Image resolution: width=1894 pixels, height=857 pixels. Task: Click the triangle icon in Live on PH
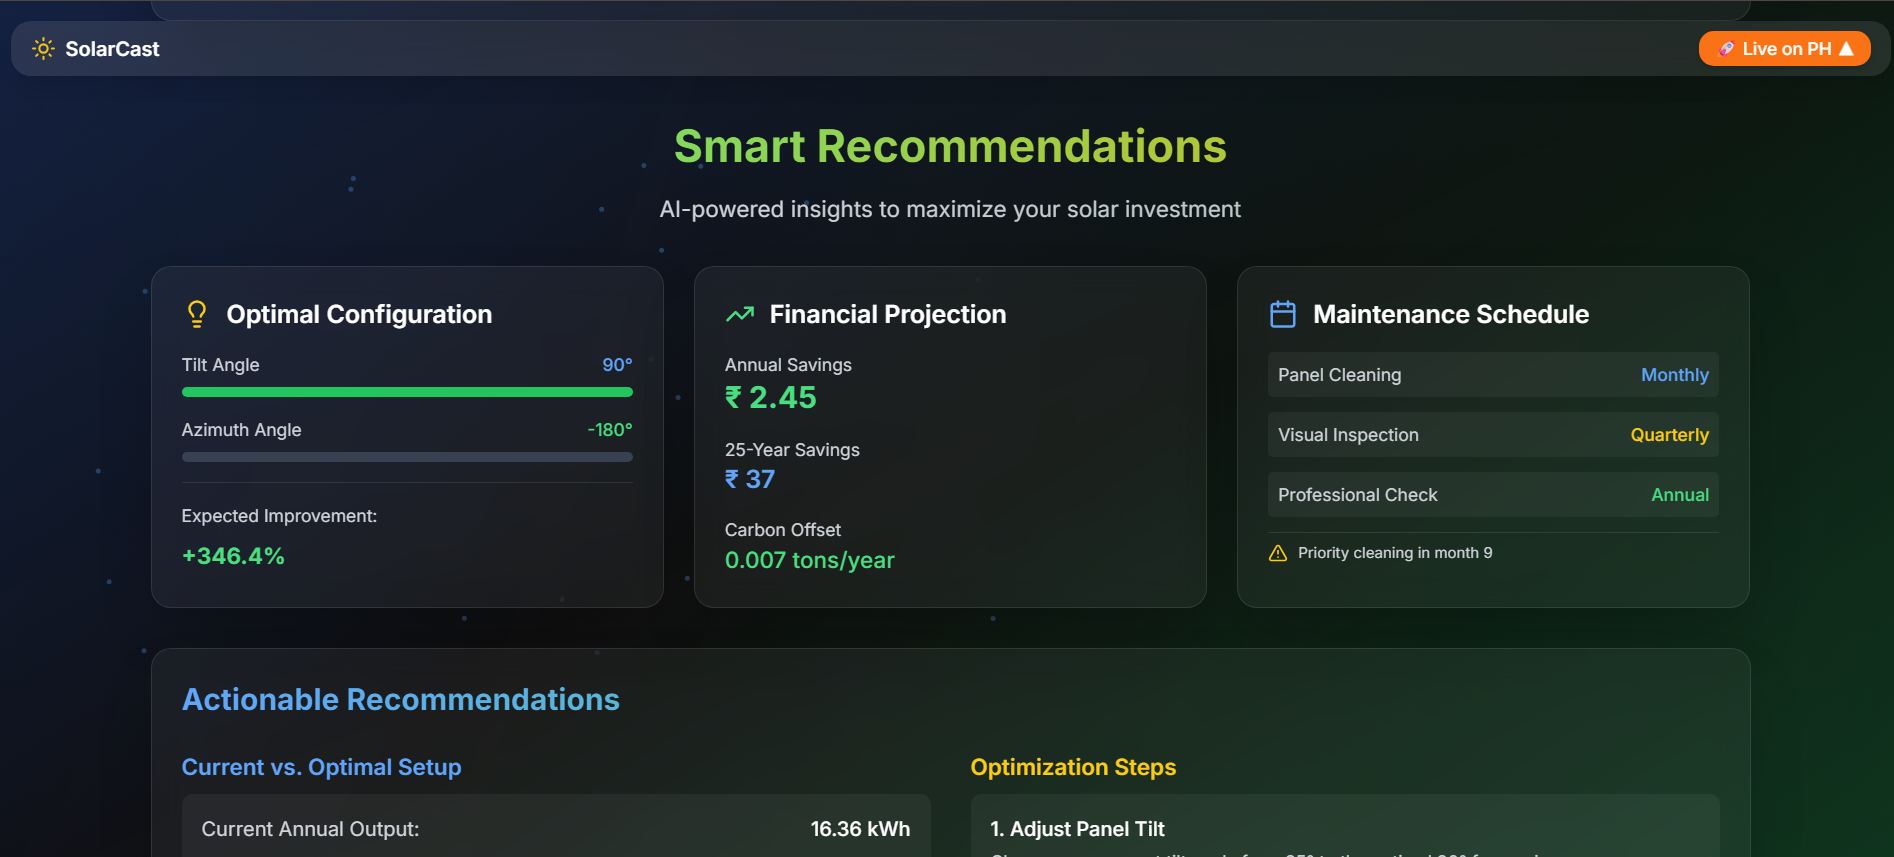tap(1846, 48)
